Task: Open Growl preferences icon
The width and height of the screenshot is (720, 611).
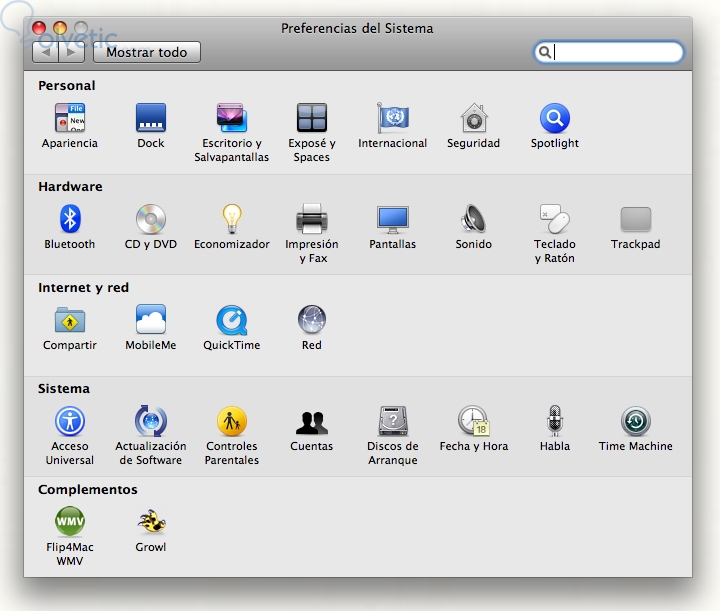Action: [151, 521]
